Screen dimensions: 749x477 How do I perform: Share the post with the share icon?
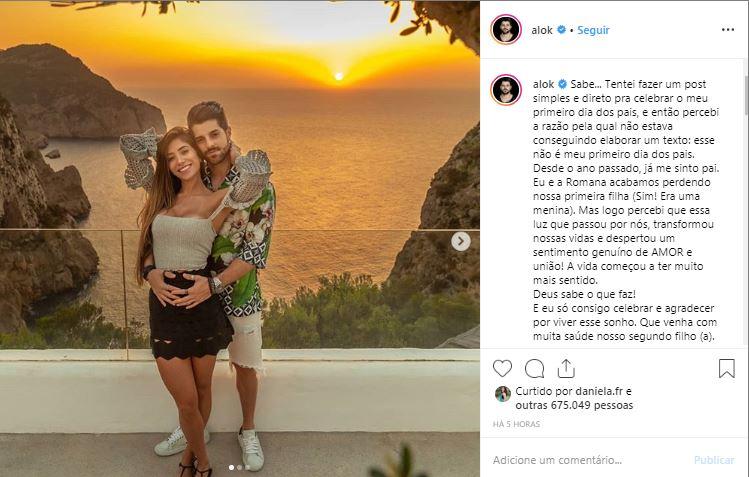tap(566, 368)
